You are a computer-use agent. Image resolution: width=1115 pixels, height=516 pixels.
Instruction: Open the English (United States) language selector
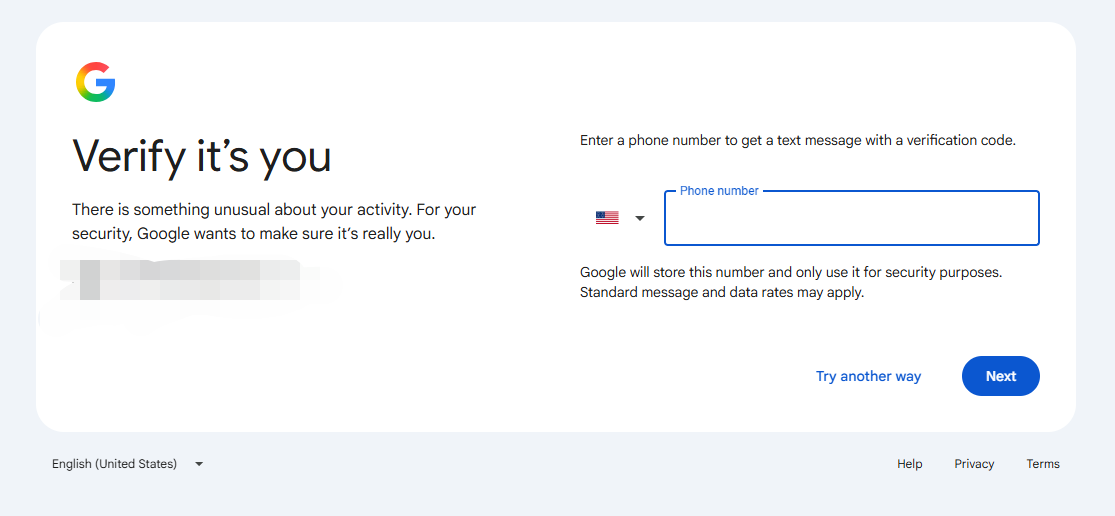[127, 464]
